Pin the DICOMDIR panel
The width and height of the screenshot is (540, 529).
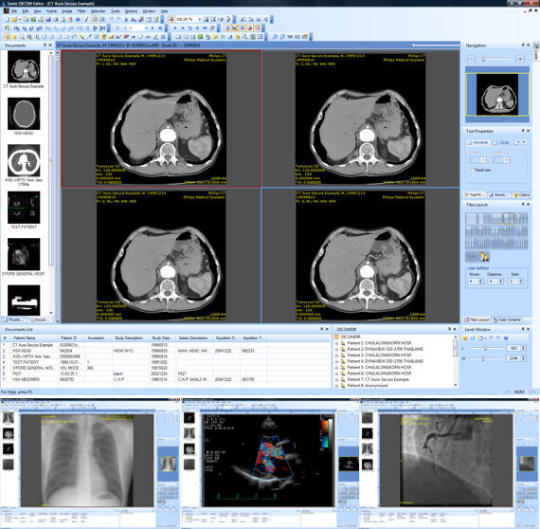pos(449,330)
